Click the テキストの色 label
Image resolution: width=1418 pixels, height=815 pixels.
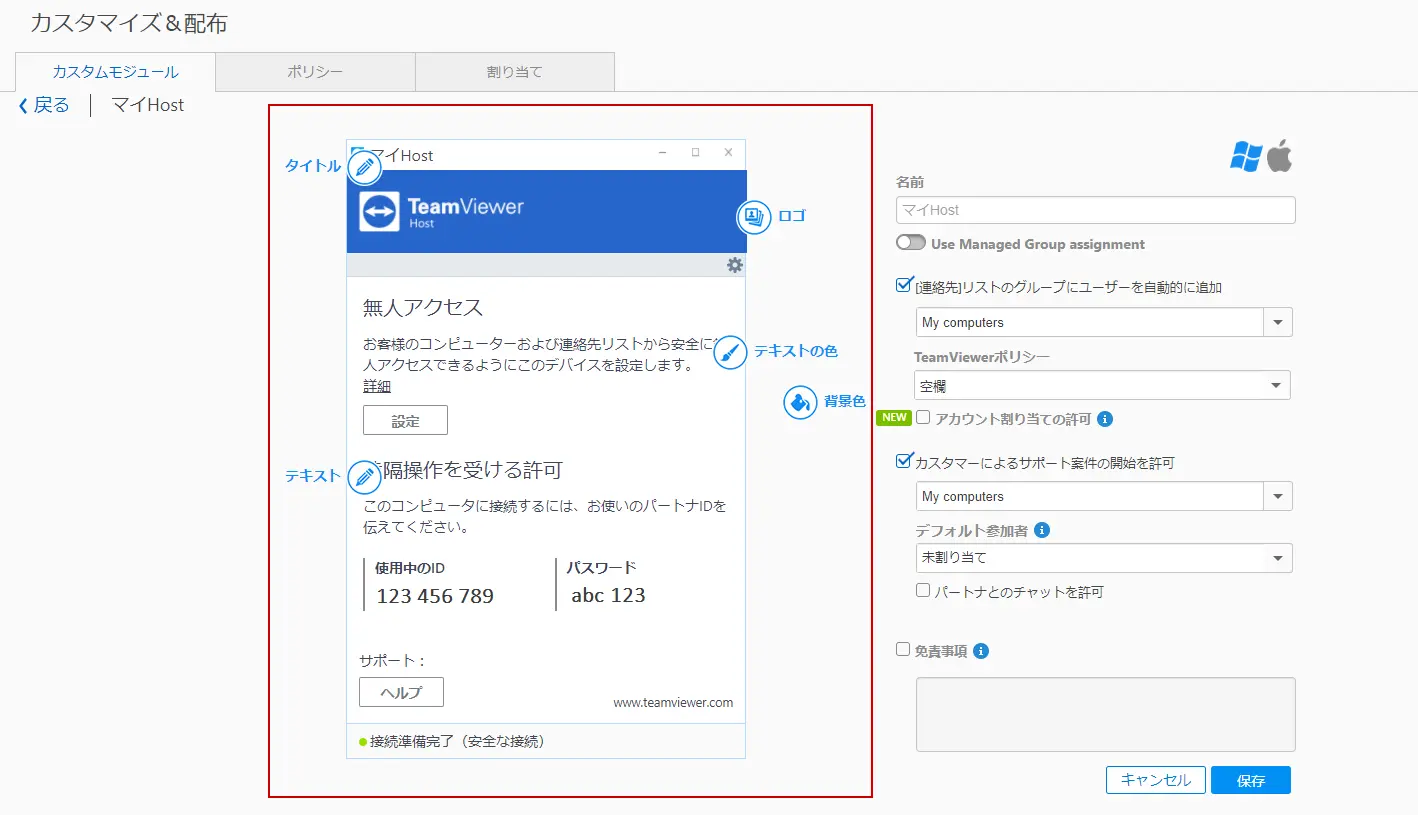(x=796, y=351)
